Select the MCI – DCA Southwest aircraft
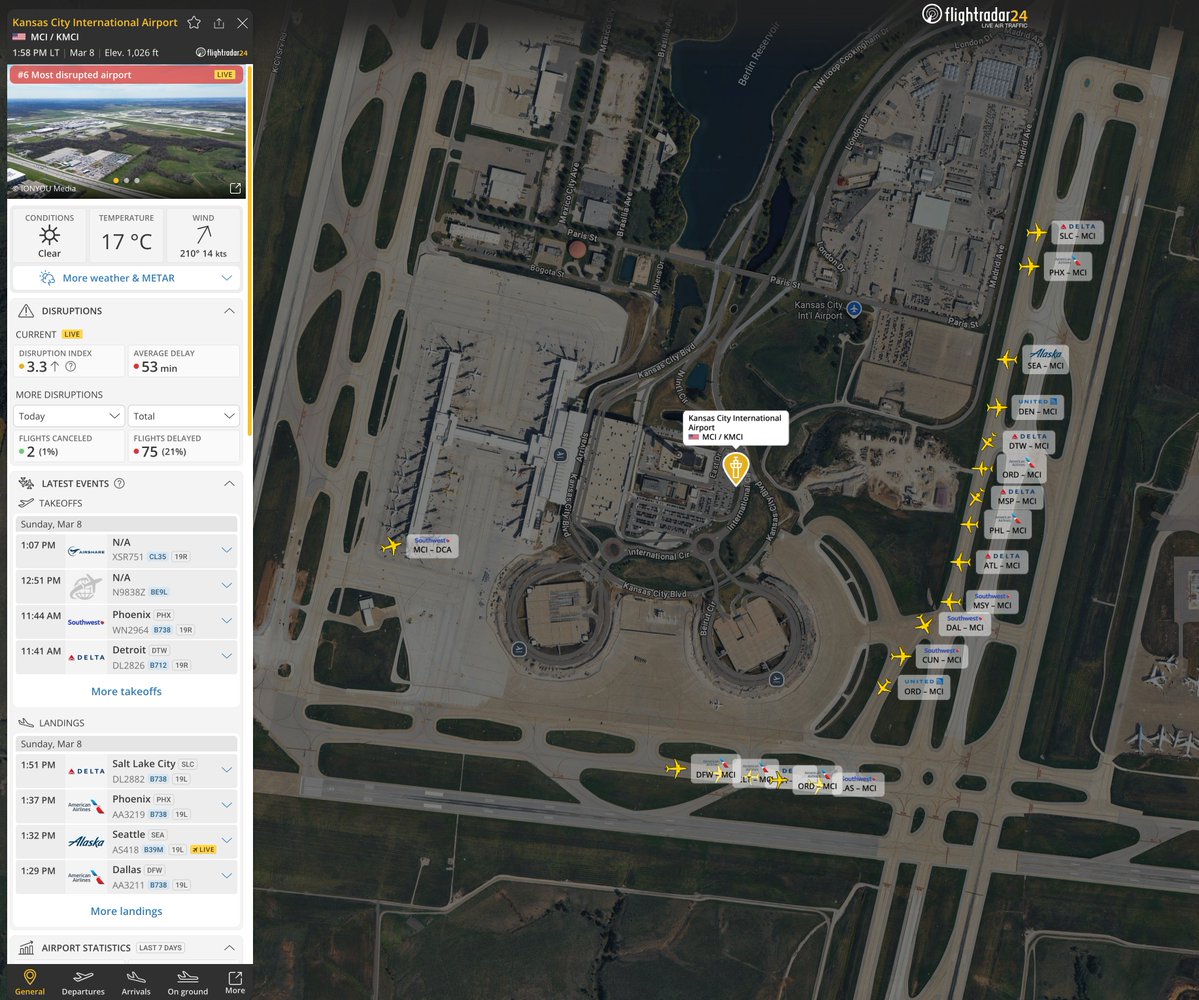 [392, 546]
